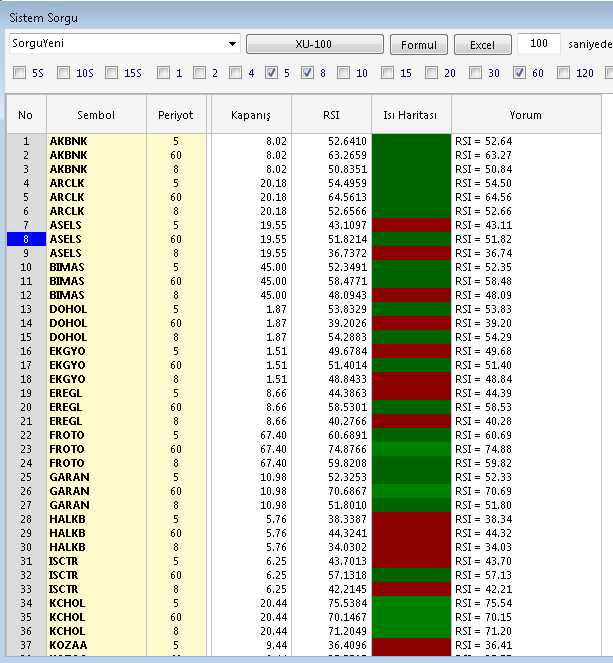Screen dimensions: 613x663
Task: Click the dark green heat map cell for row 2
Action: tap(411, 155)
